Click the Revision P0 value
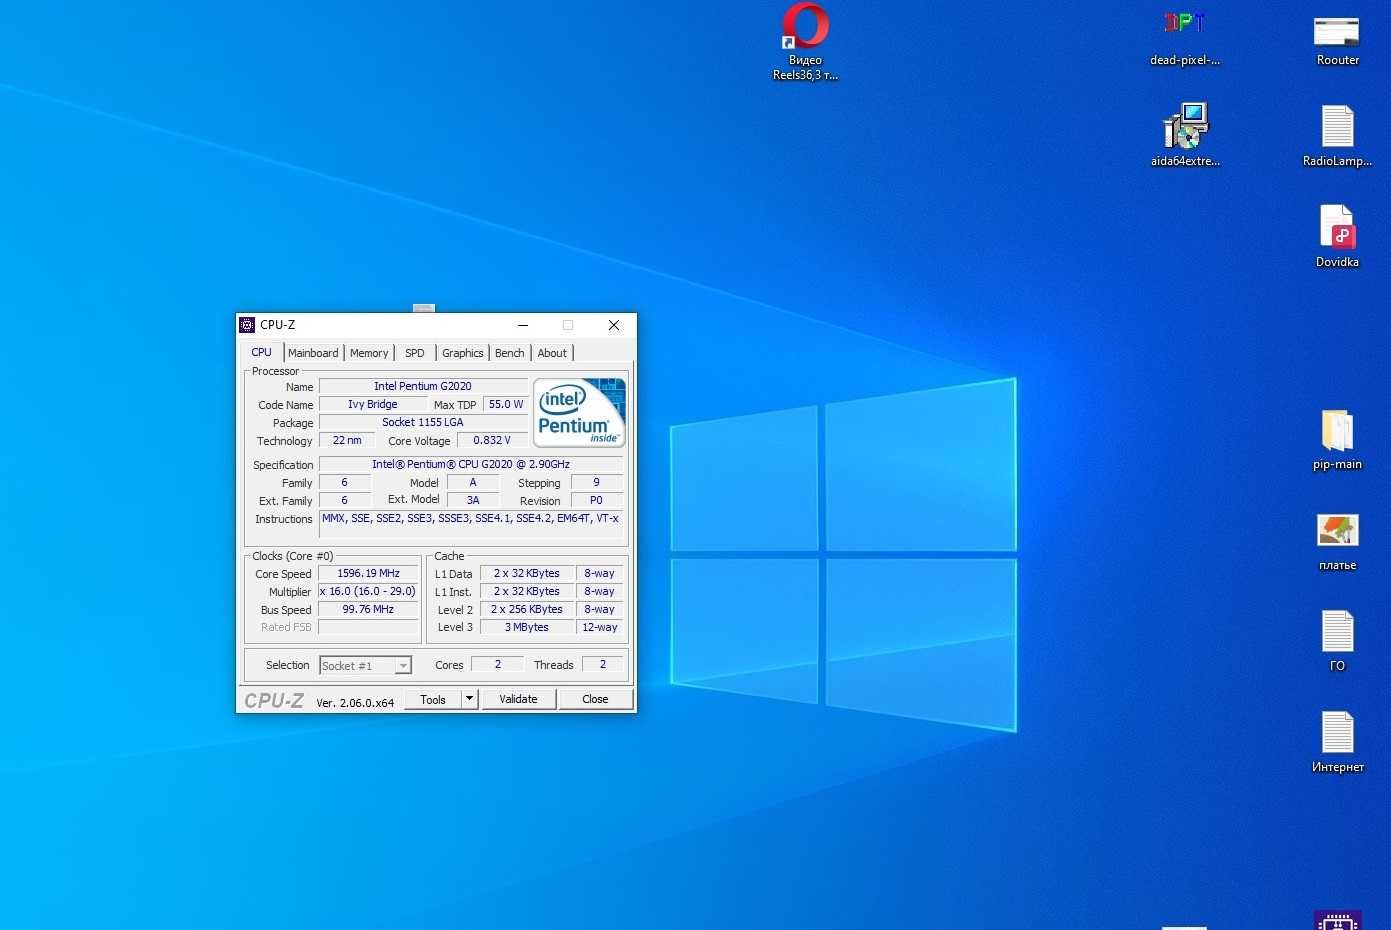This screenshot has width=1391, height=930. [596, 500]
